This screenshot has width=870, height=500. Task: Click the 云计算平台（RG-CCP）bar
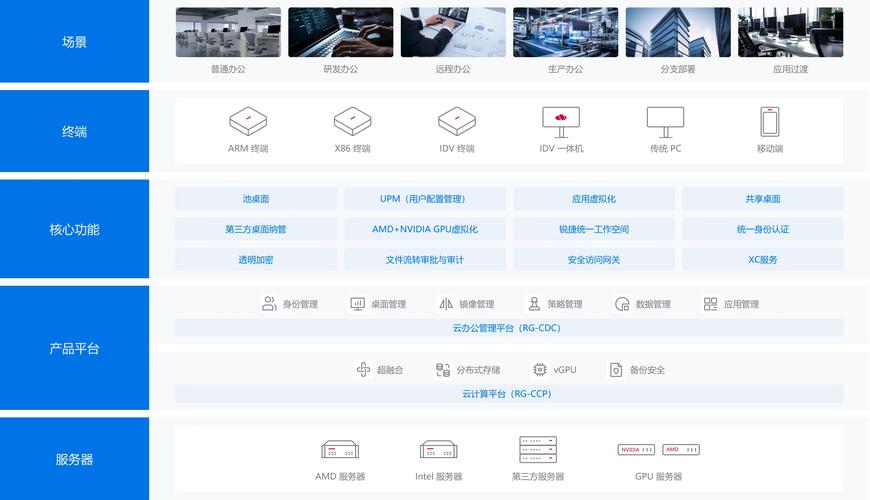tap(509, 393)
